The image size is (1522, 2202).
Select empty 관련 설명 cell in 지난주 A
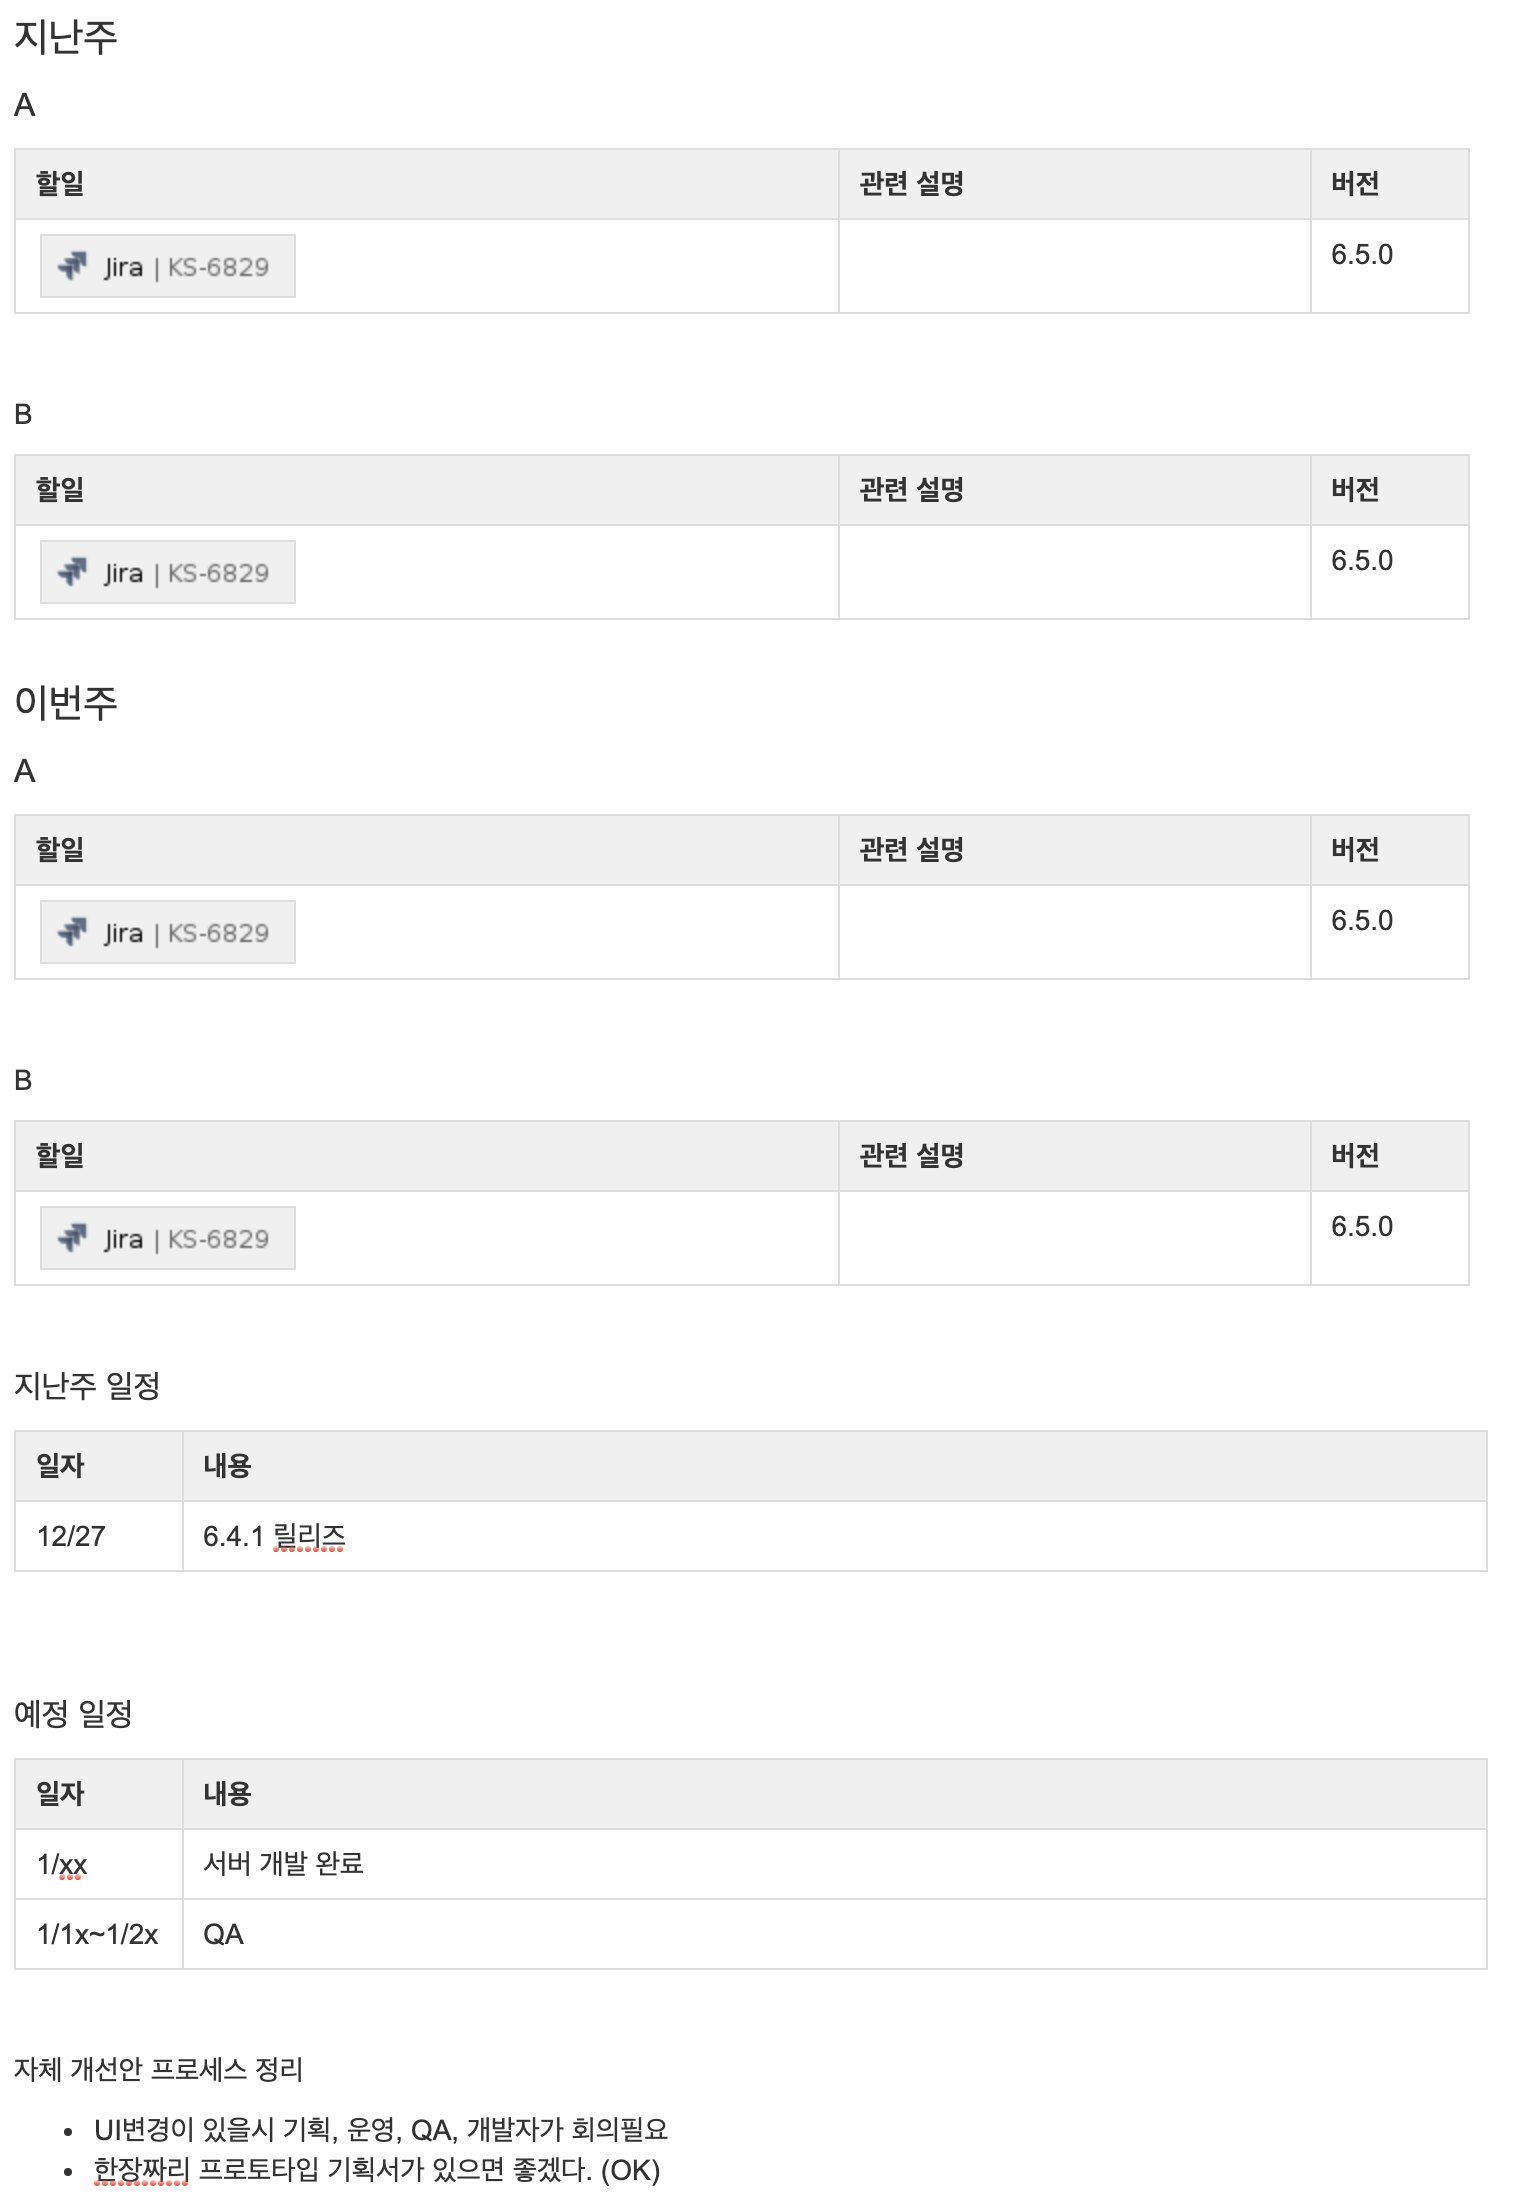1074,266
